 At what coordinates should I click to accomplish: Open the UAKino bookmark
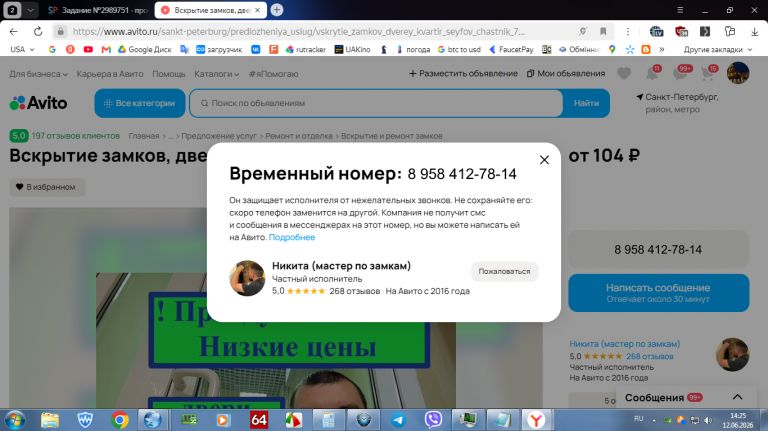pyautogui.click(x=352, y=49)
